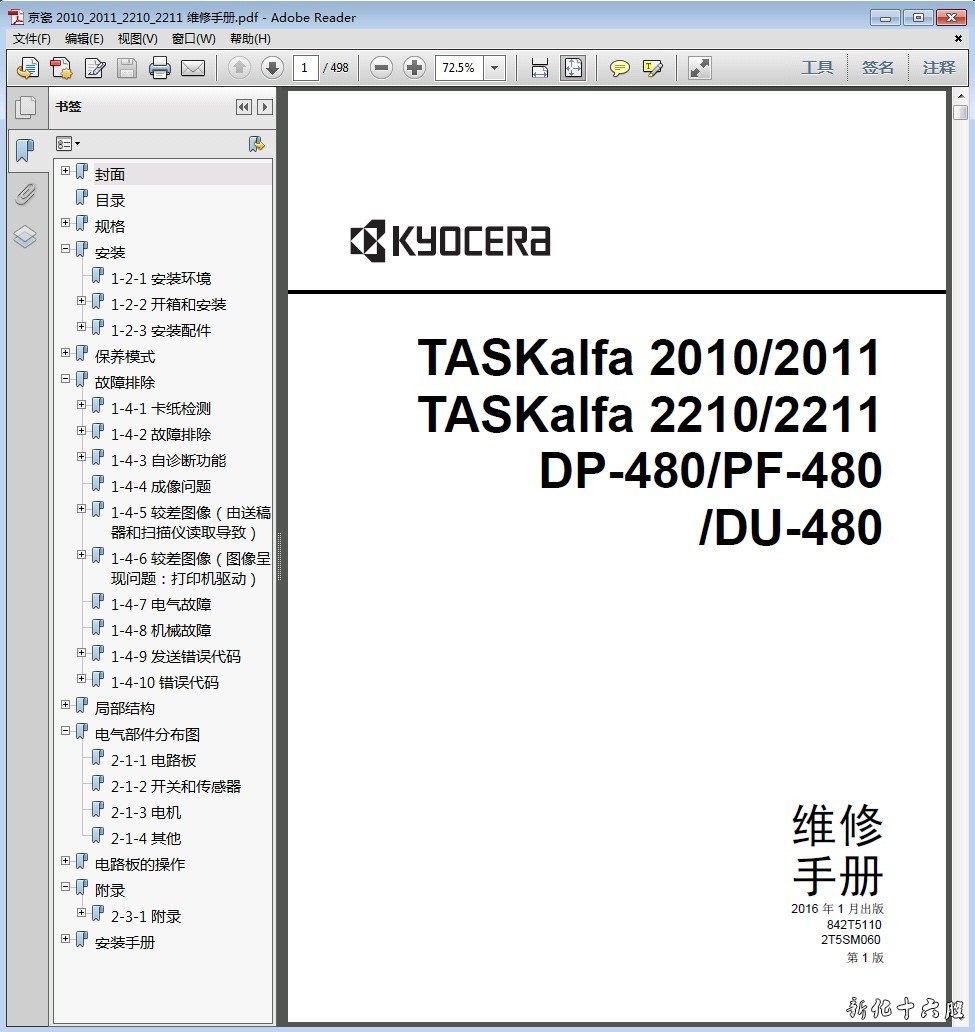Toggle fit one full page view
This screenshot has width=975, height=1032.
click(573, 68)
